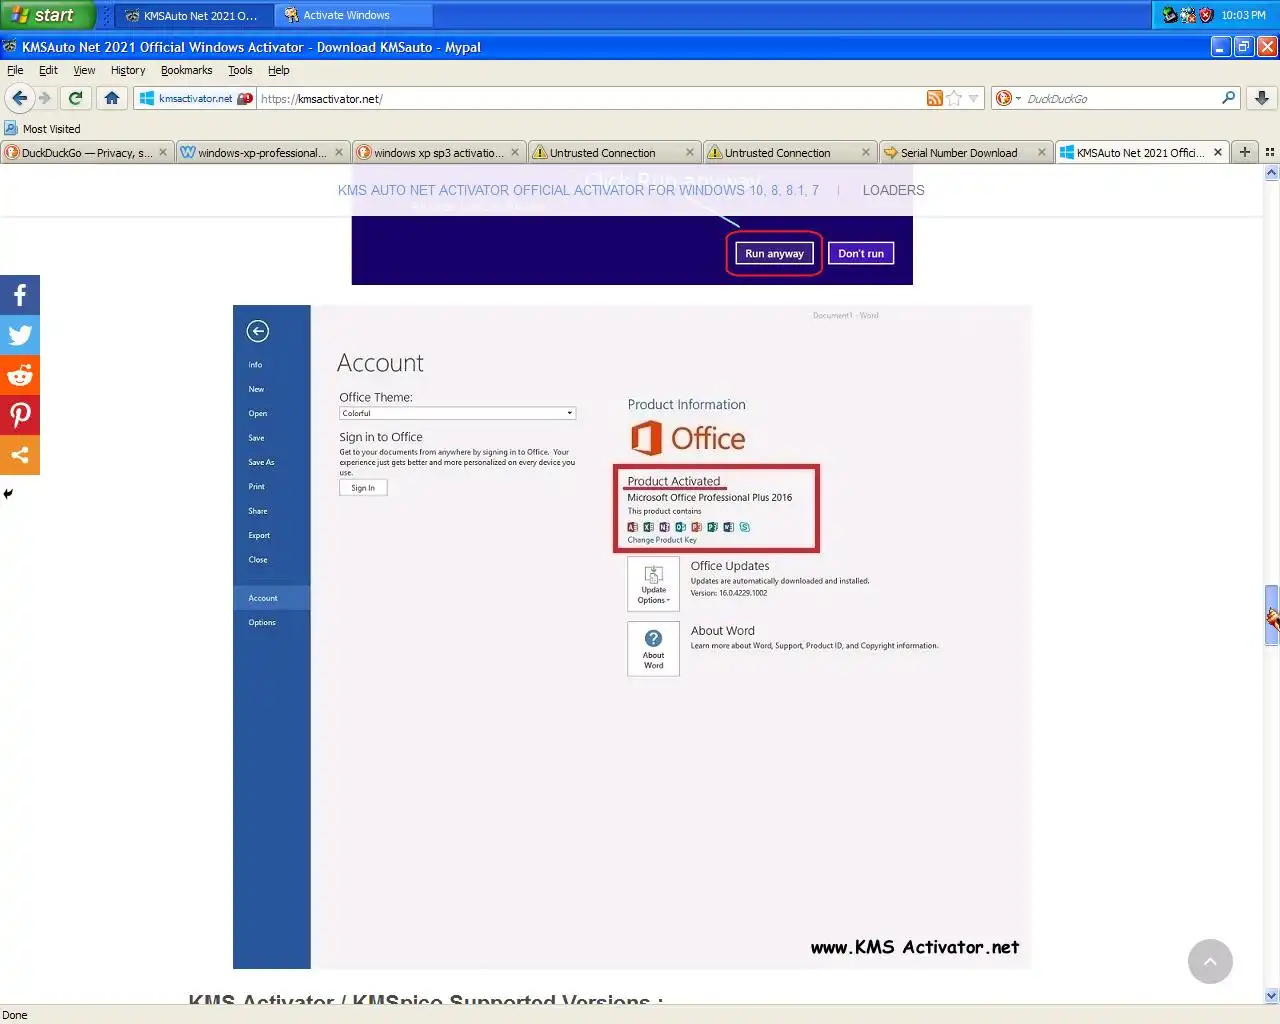This screenshot has width=1280, height=1024.
Task: Open the LOADERS navigation link
Action: (x=893, y=190)
